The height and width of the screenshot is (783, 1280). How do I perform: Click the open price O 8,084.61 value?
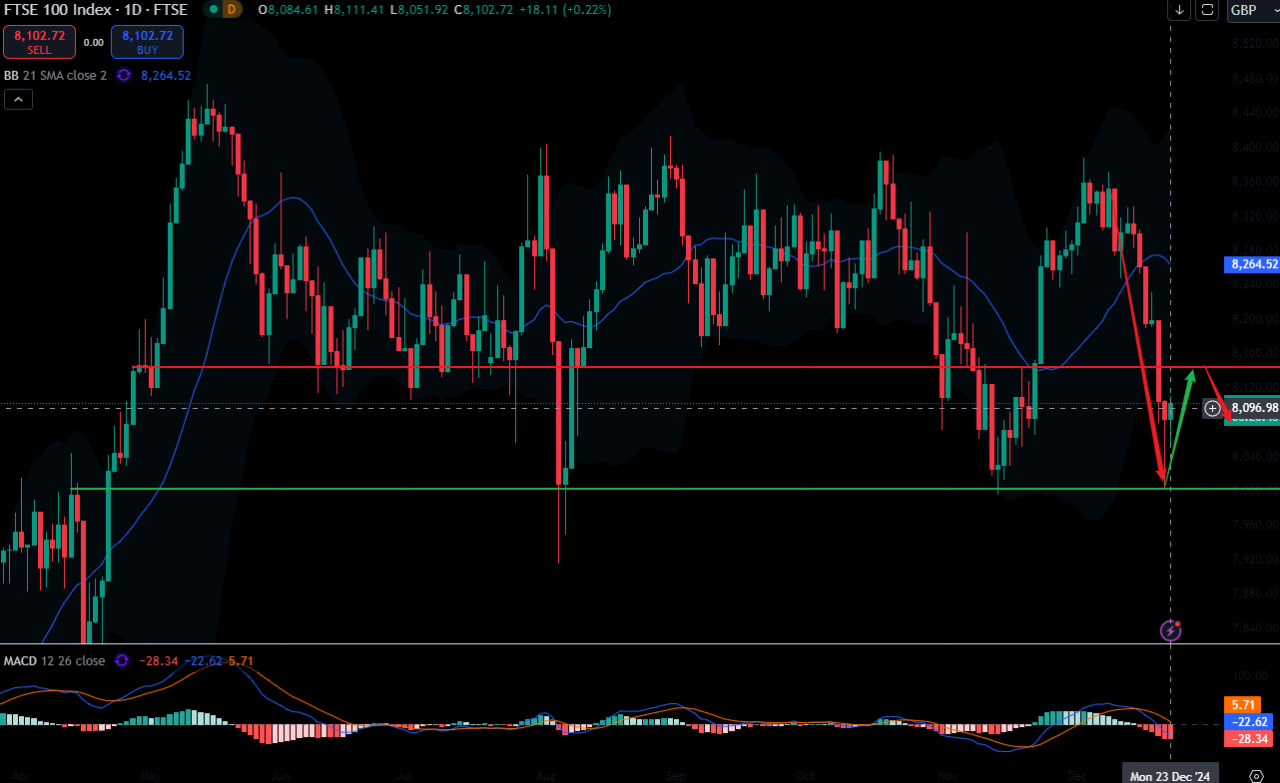coord(288,9)
